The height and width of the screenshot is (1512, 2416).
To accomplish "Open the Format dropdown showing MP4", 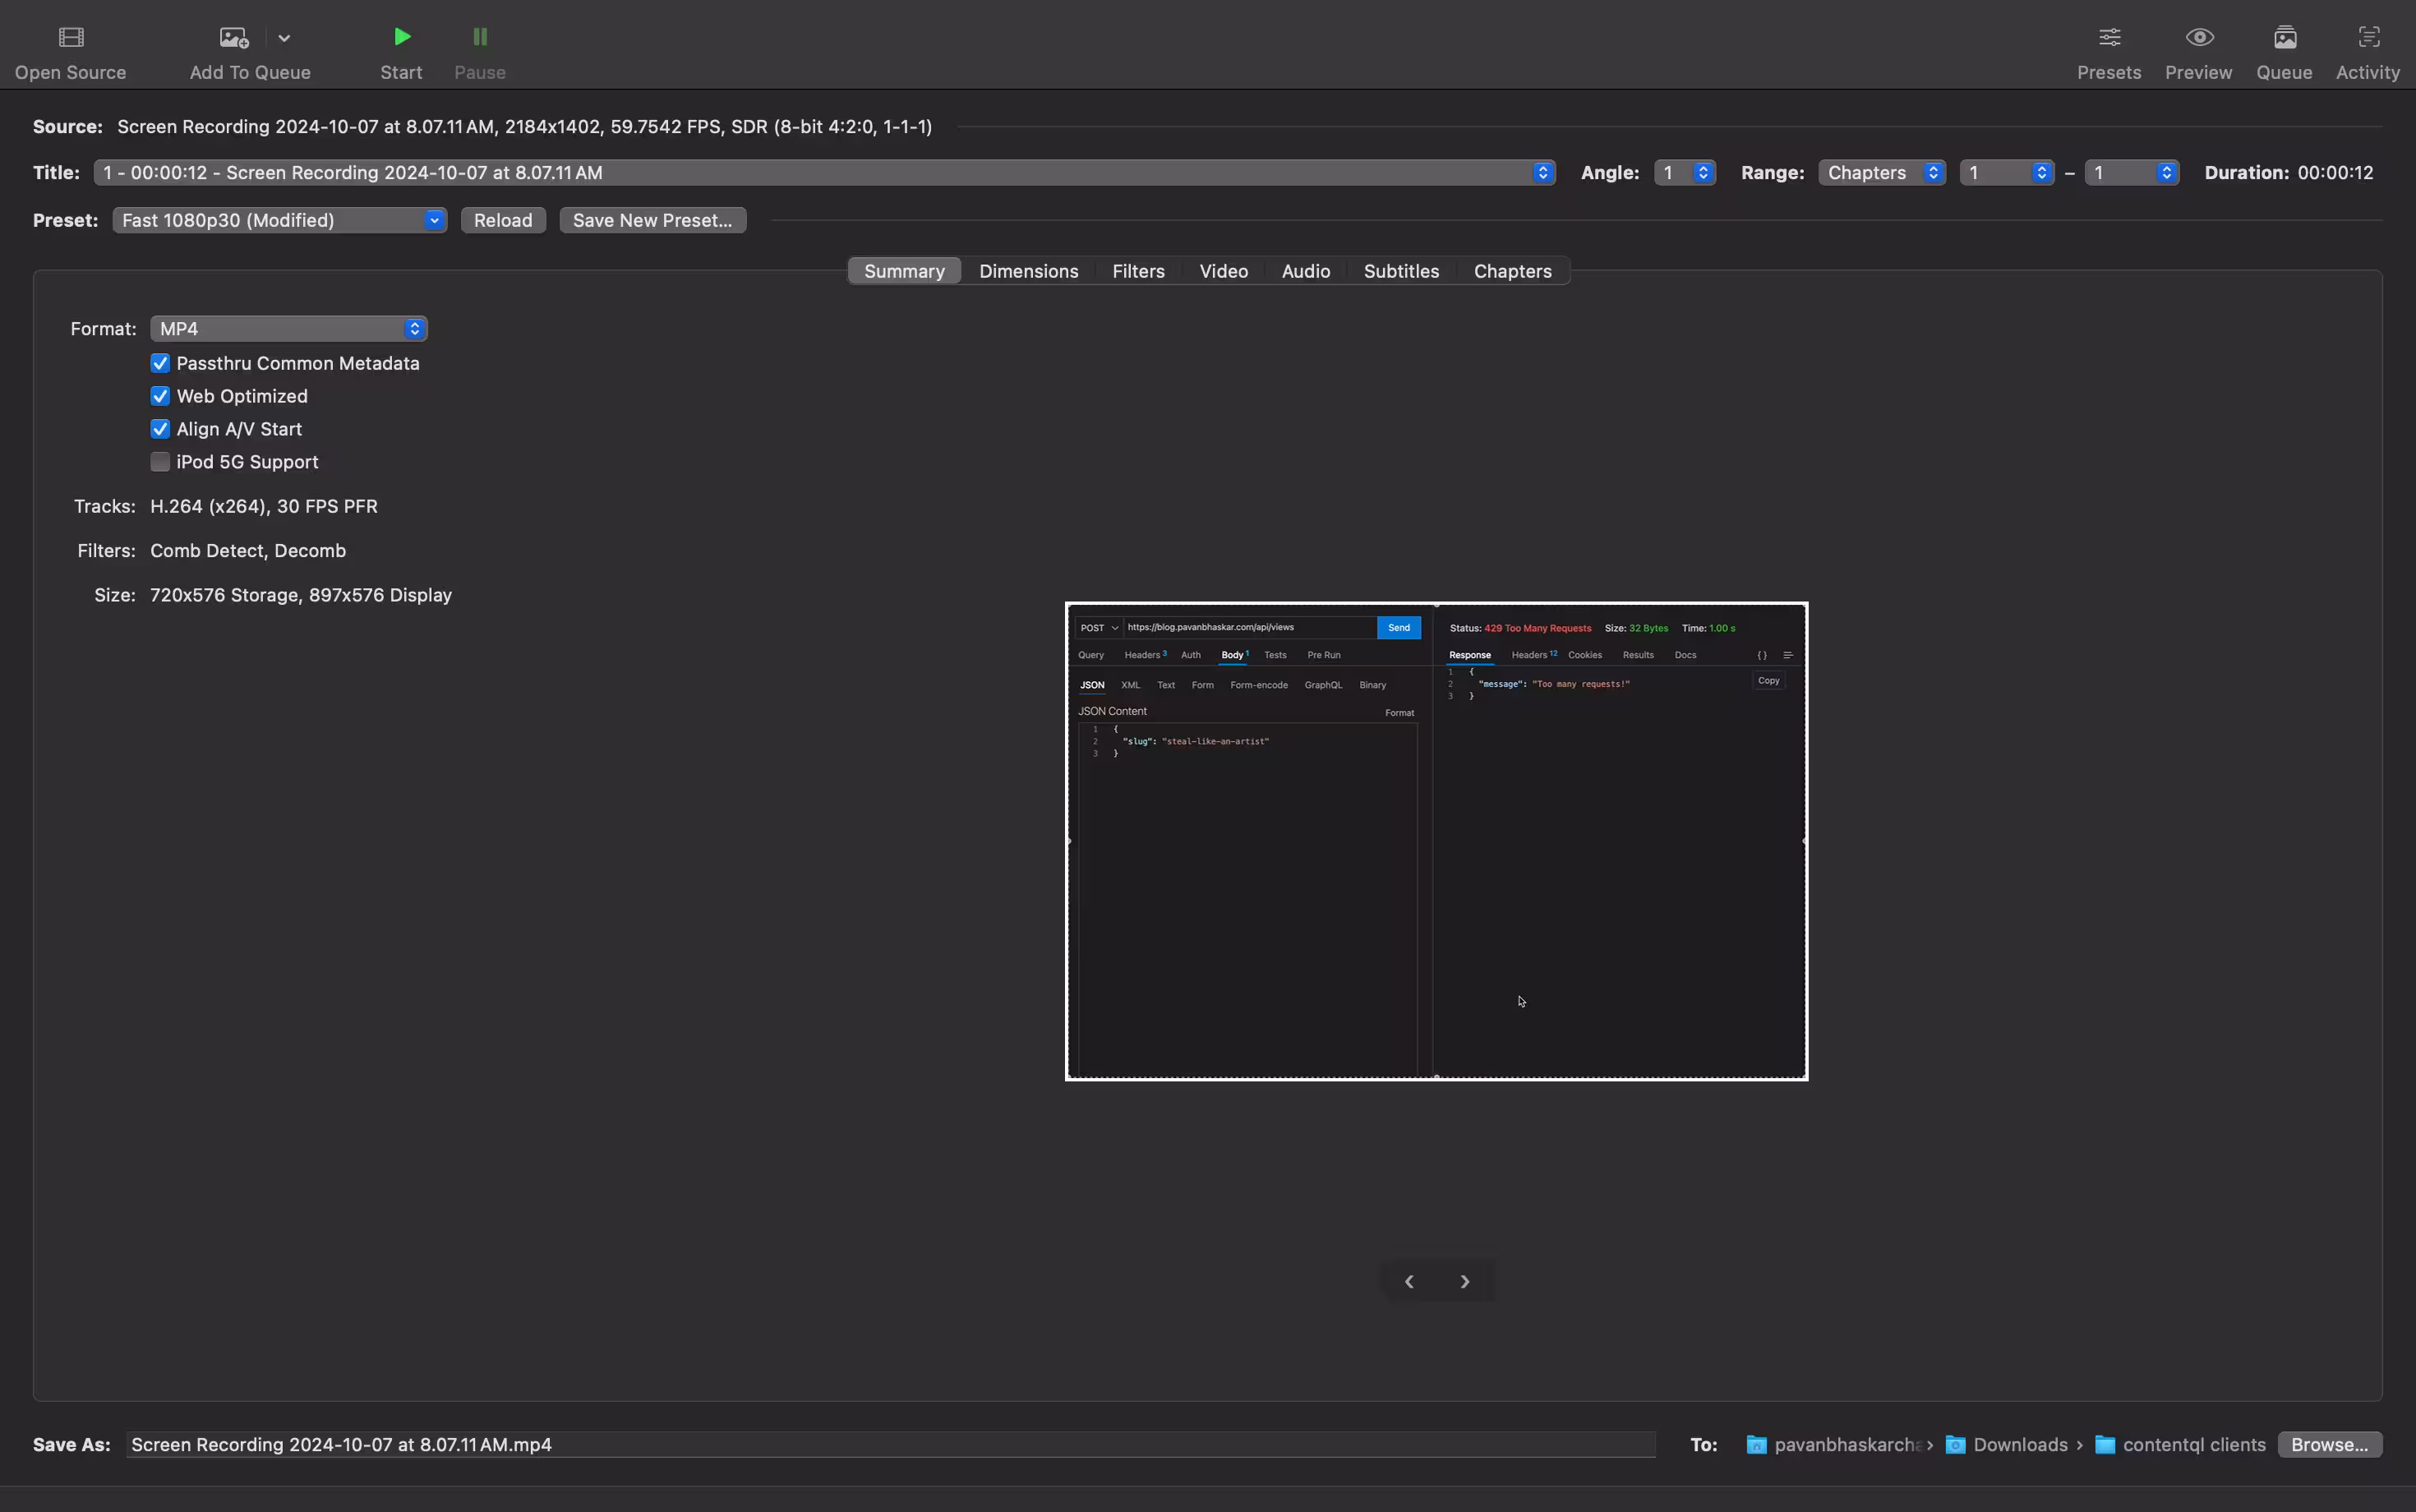I will (x=288, y=329).
